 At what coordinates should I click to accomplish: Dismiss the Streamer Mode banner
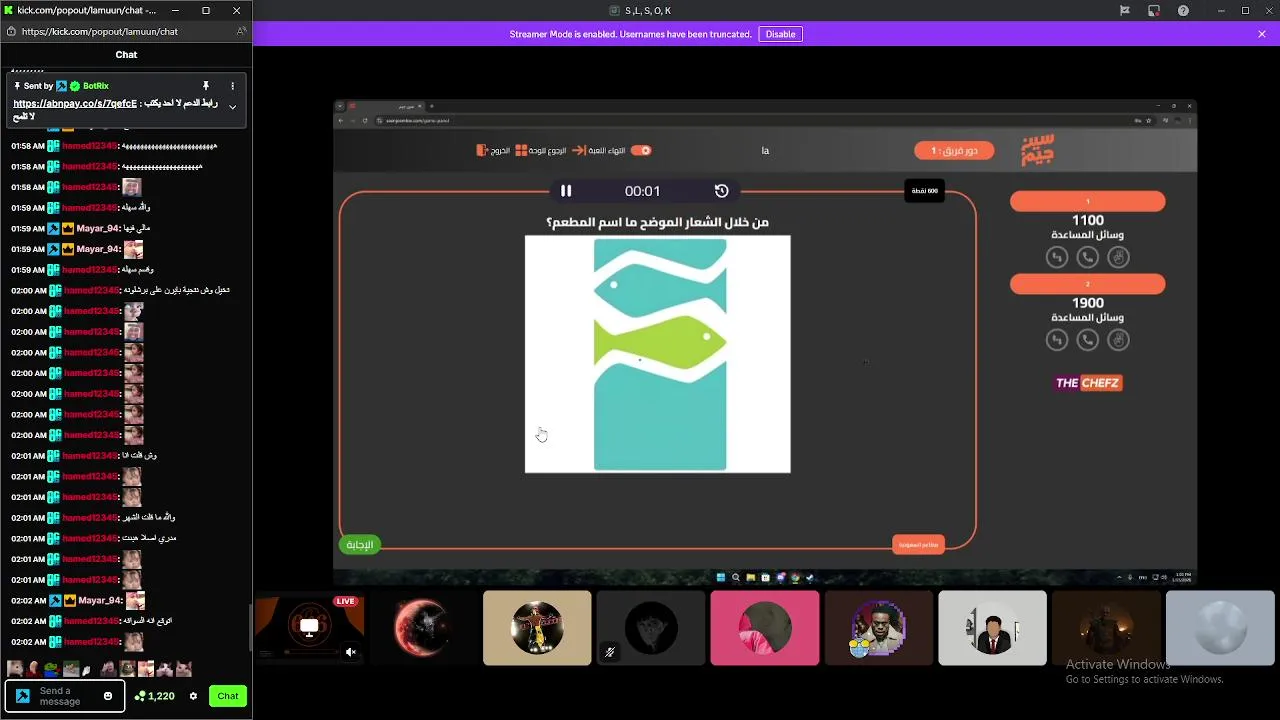1262,34
